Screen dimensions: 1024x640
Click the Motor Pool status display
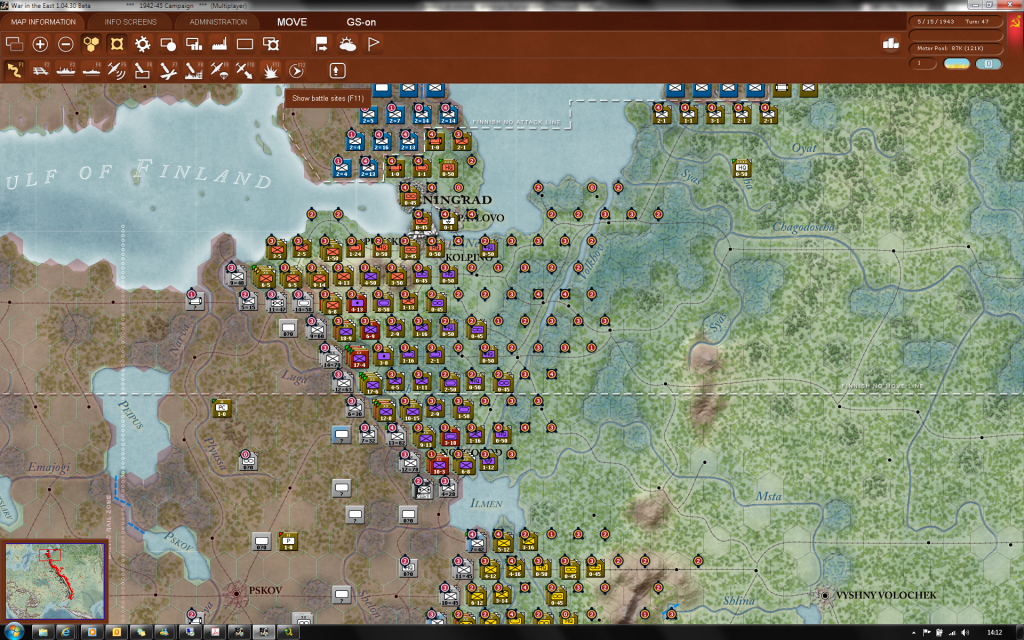tap(955, 48)
